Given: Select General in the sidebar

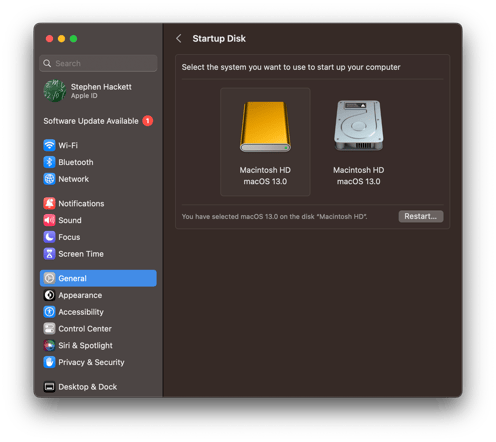Looking at the screenshot, I should click(x=98, y=278).
